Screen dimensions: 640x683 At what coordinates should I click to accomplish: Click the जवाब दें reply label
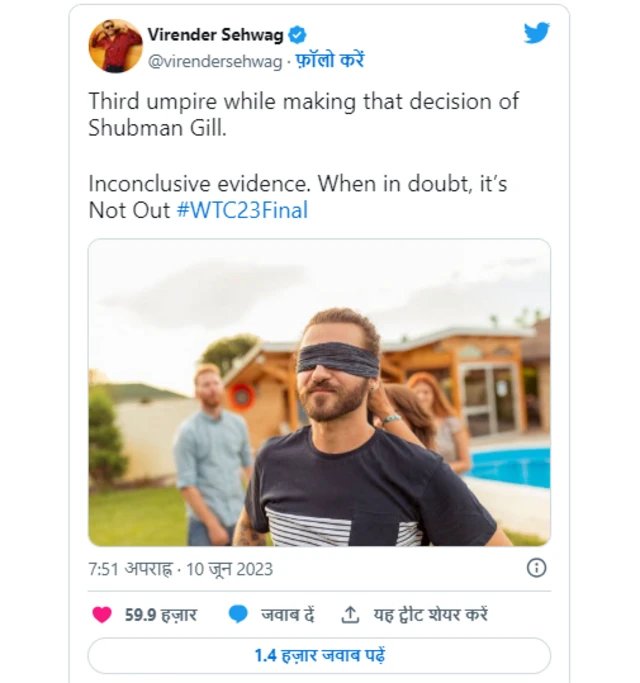tap(289, 615)
